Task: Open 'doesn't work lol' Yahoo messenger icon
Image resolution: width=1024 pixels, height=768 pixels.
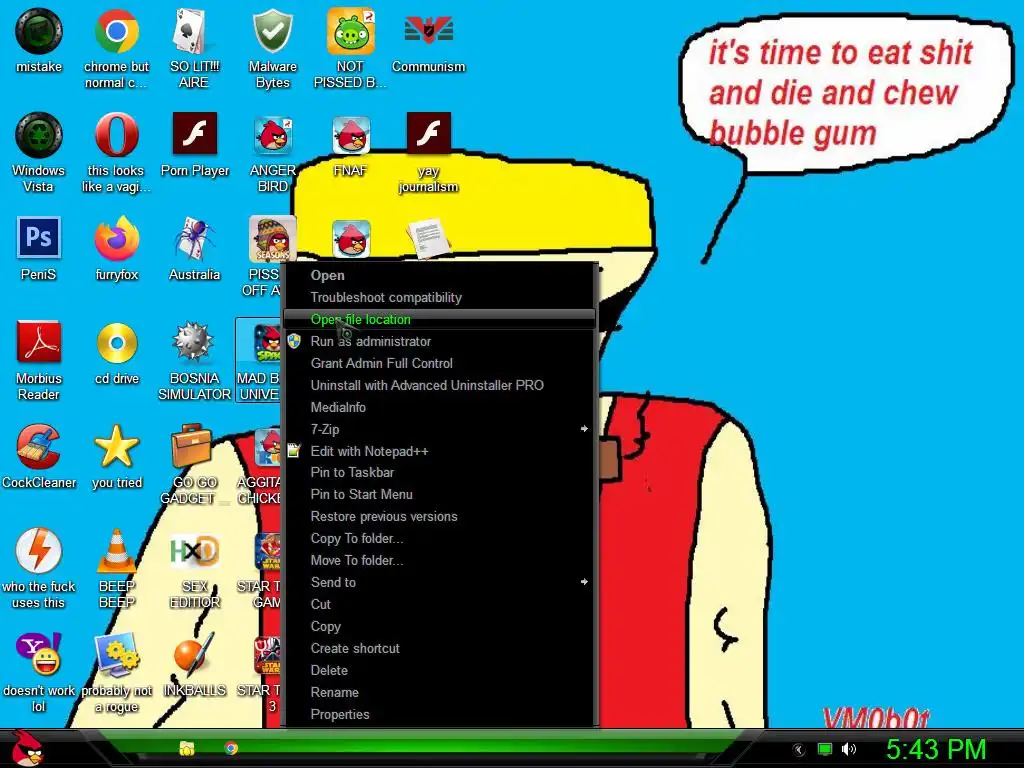Action: point(39,672)
